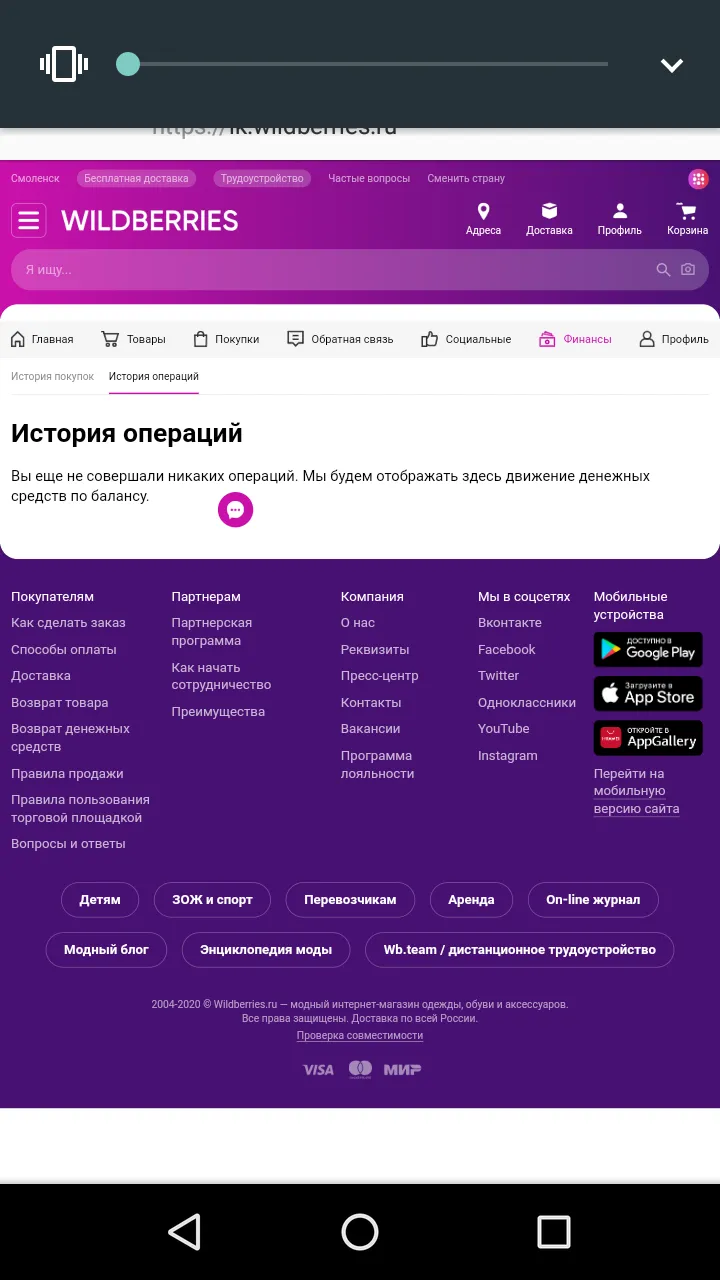
Task: Open the pink apps grid icon
Action: (x=698, y=179)
